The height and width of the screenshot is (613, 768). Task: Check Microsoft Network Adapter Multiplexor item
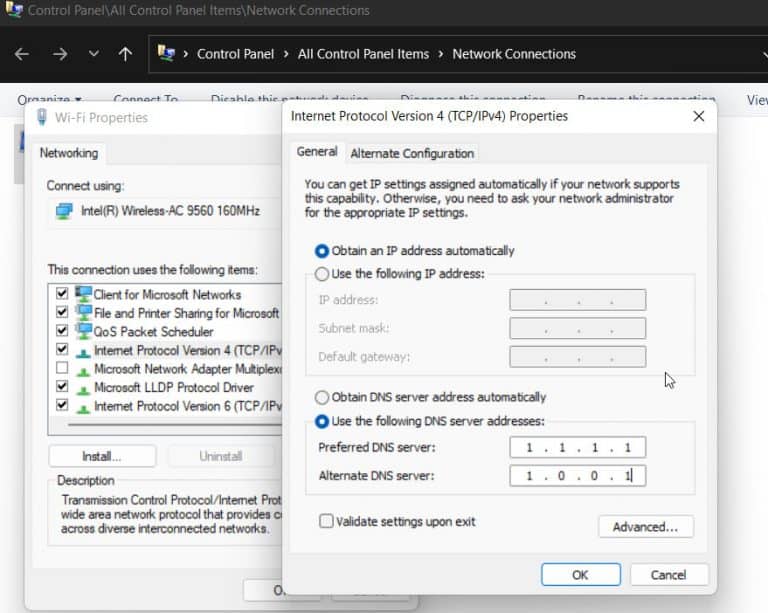point(63,369)
